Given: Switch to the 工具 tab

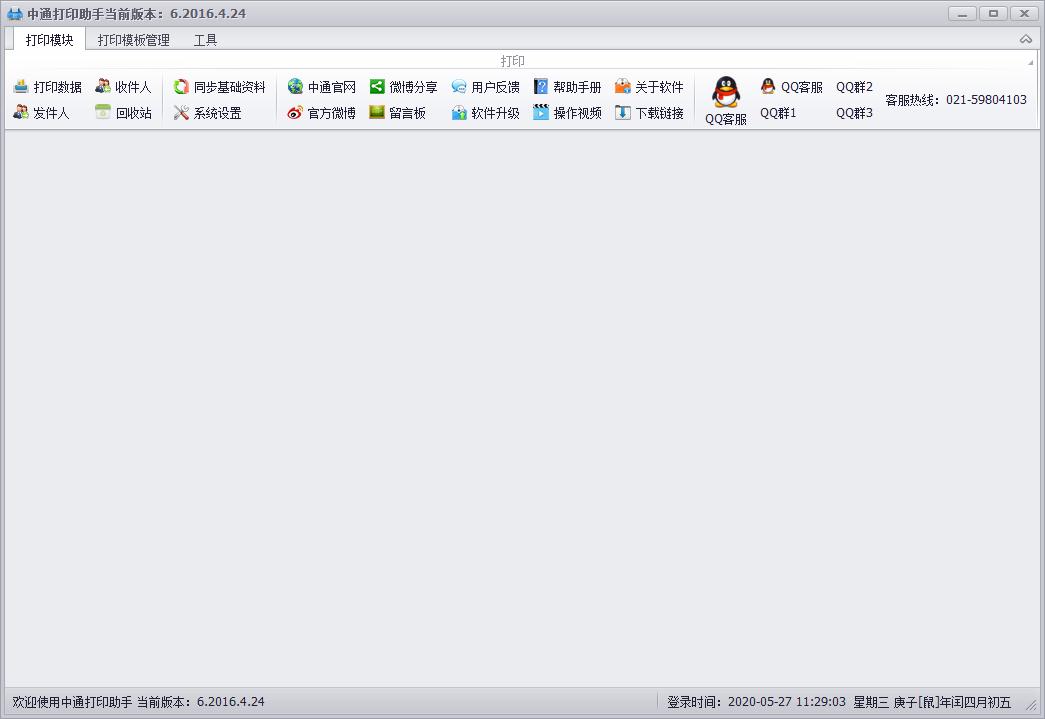Looking at the screenshot, I should point(205,40).
